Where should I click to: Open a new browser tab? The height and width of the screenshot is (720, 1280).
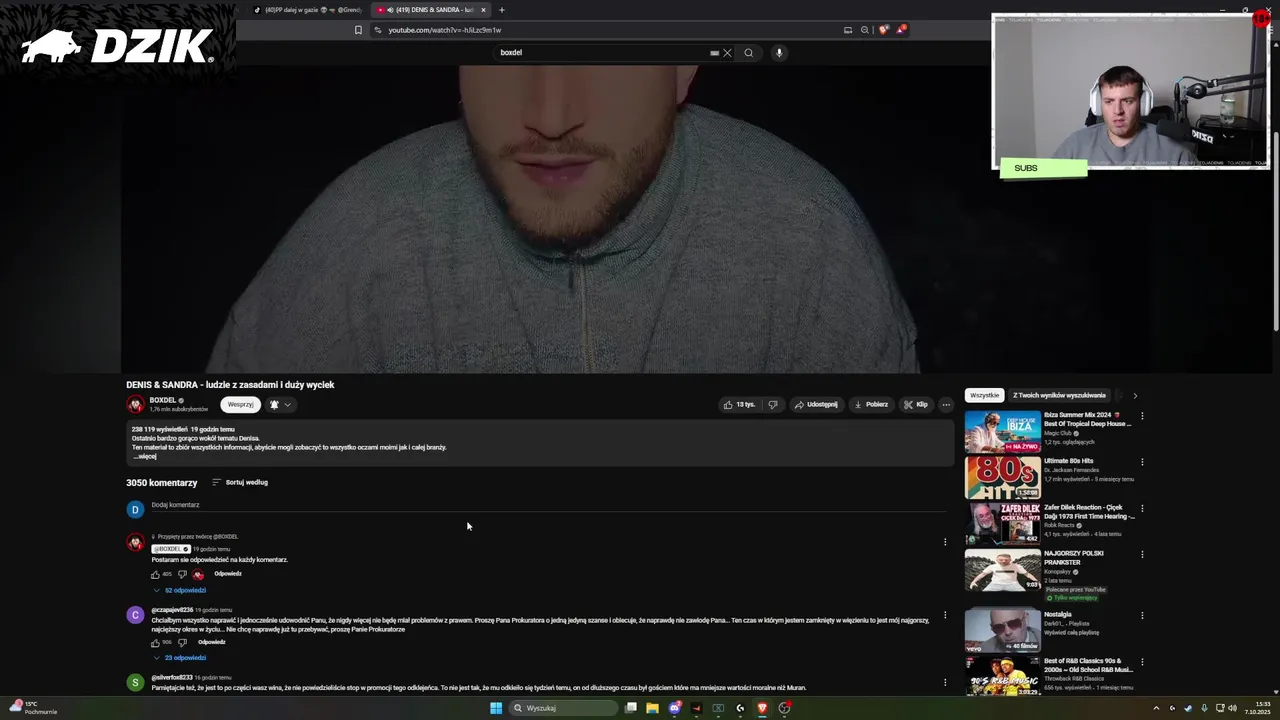502,10
